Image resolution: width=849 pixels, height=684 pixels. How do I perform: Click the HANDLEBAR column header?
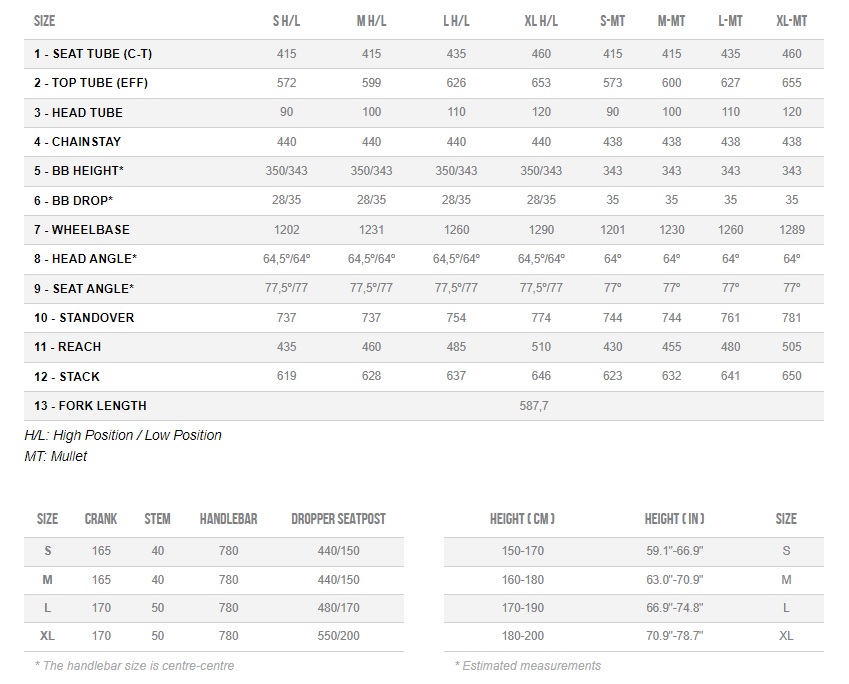tap(228, 519)
